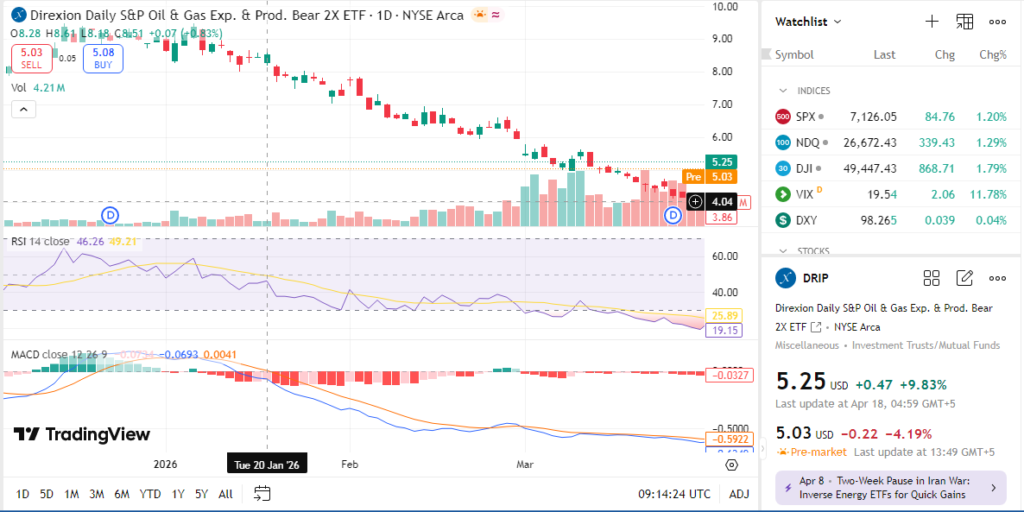Click the plus icon on the price scale
The image size is (1024, 512).
pos(695,202)
